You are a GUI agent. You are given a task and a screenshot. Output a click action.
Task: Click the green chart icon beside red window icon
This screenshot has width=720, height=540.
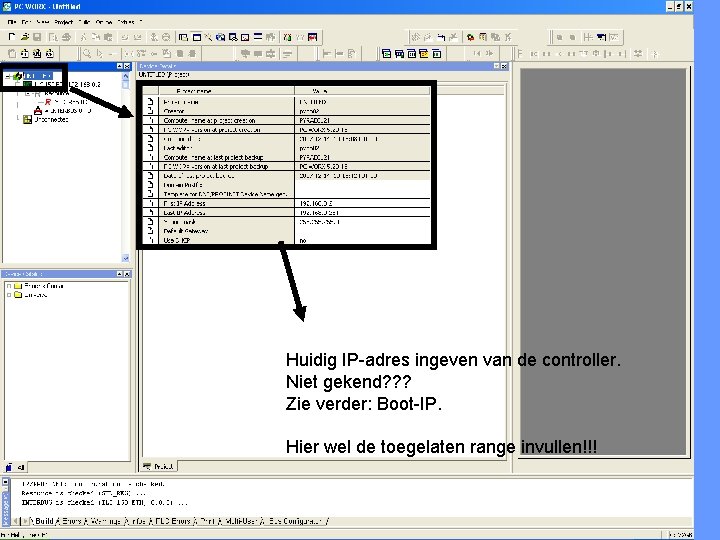[287, 37]
